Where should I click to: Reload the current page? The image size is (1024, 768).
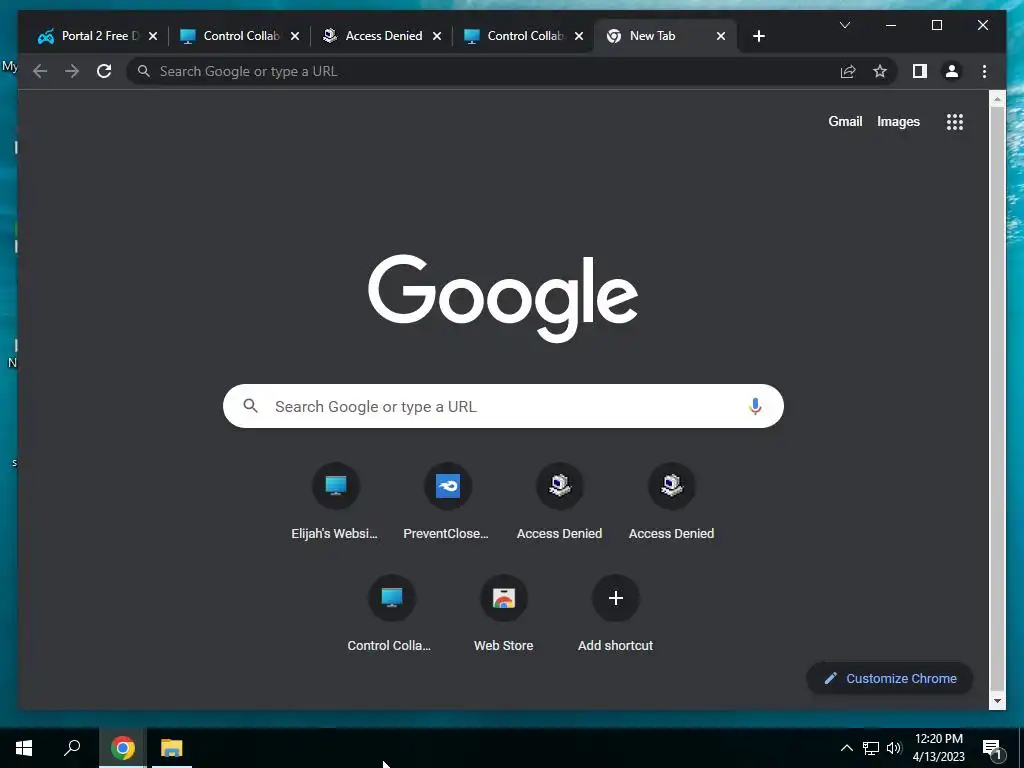pyautogui.click(x=104, y=71)
